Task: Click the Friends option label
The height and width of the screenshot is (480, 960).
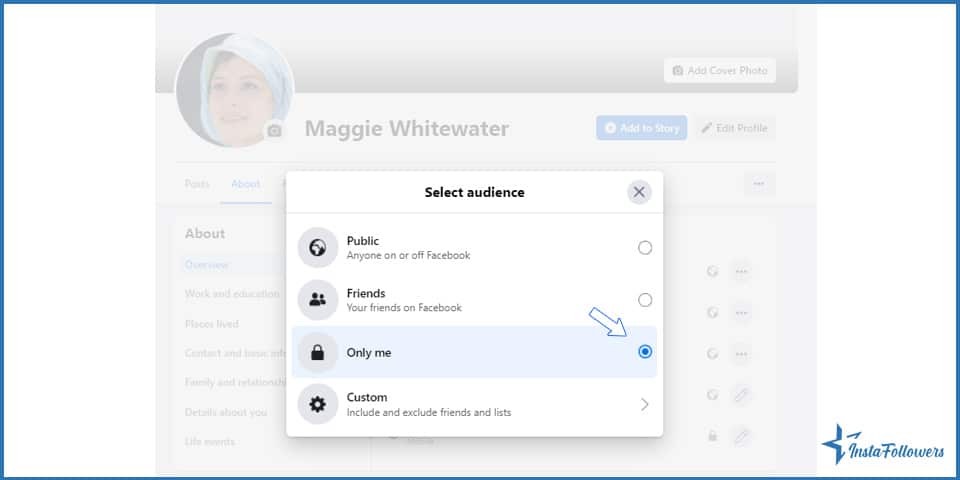Action: point(366,293)
